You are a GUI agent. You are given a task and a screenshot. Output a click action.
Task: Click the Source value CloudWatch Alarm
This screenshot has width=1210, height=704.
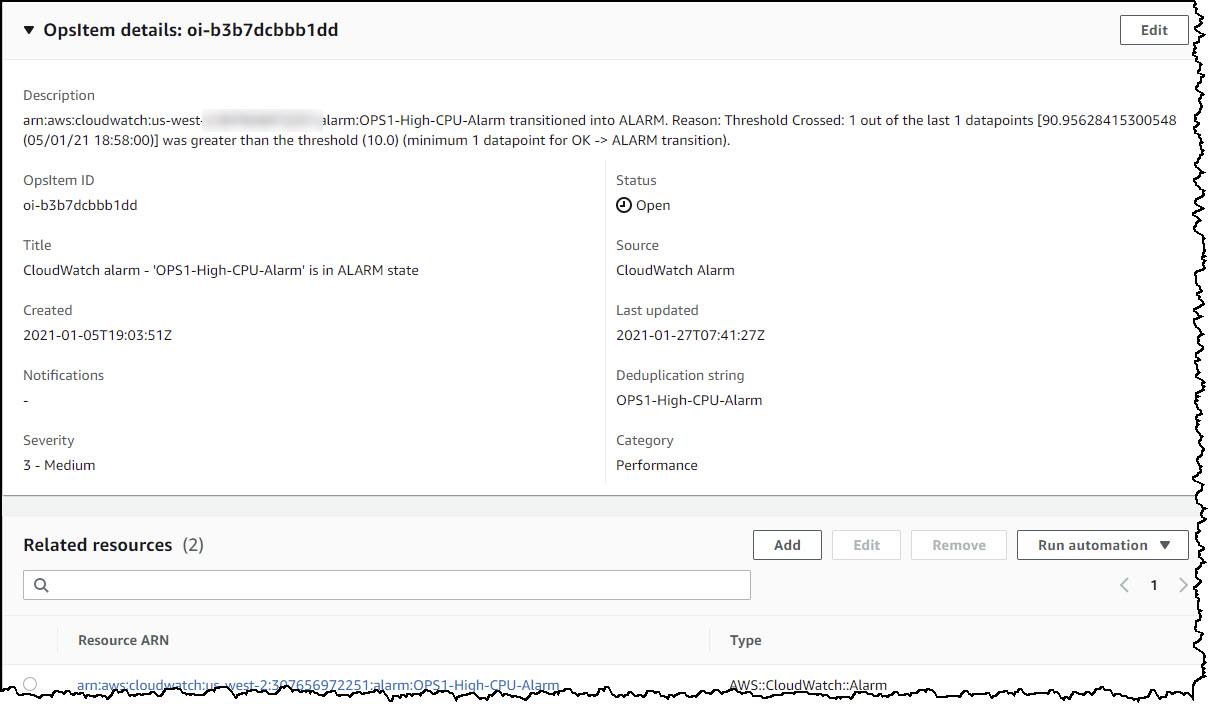click(675, 270)
